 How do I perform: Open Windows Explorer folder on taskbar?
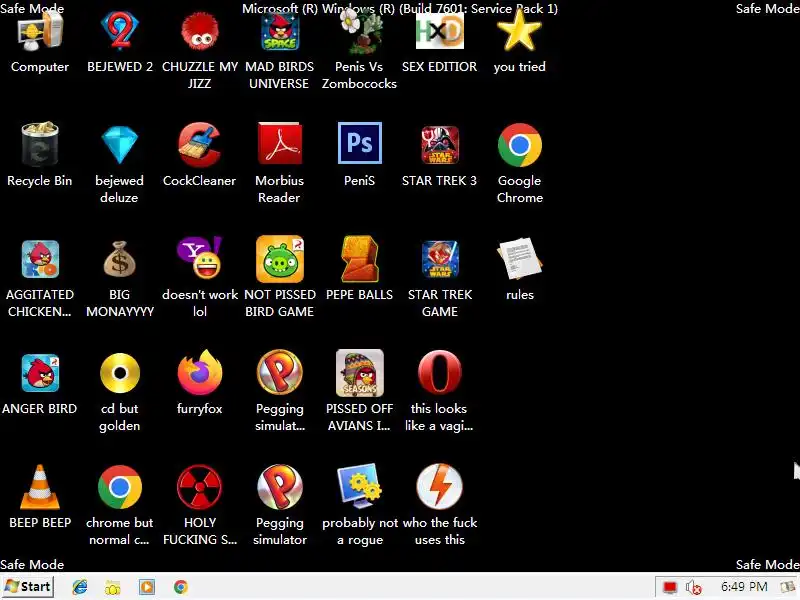(x=113, y=587)
